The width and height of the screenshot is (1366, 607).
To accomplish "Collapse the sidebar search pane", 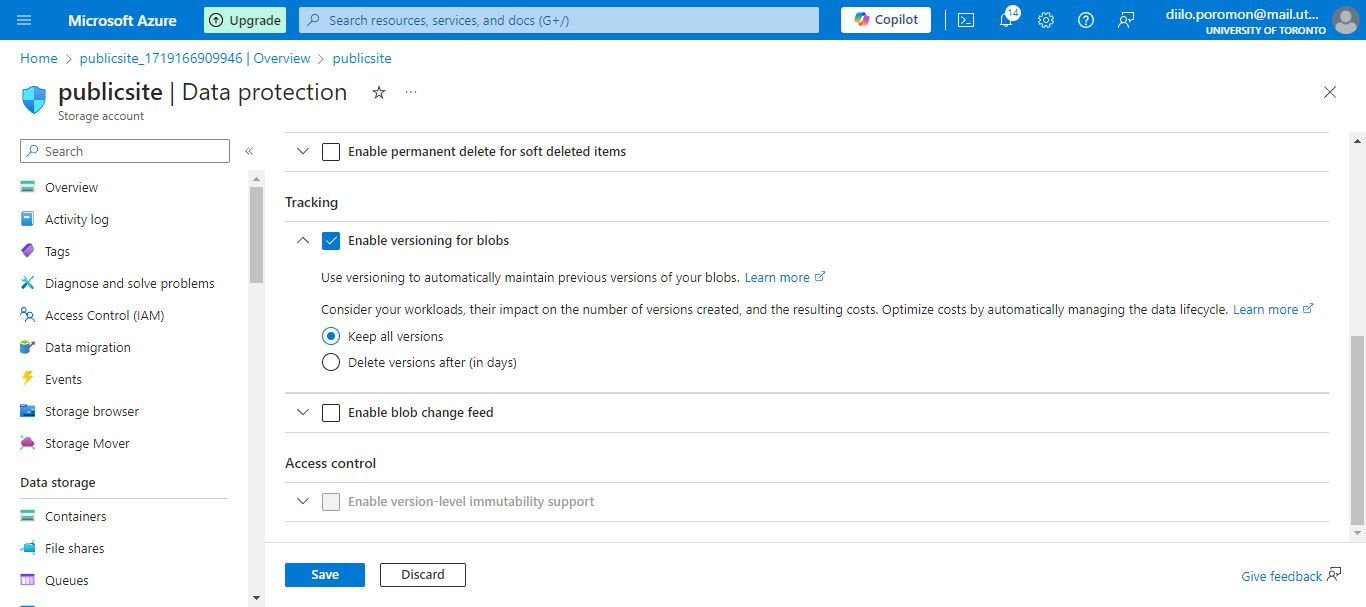I will (x=249, y=151).
